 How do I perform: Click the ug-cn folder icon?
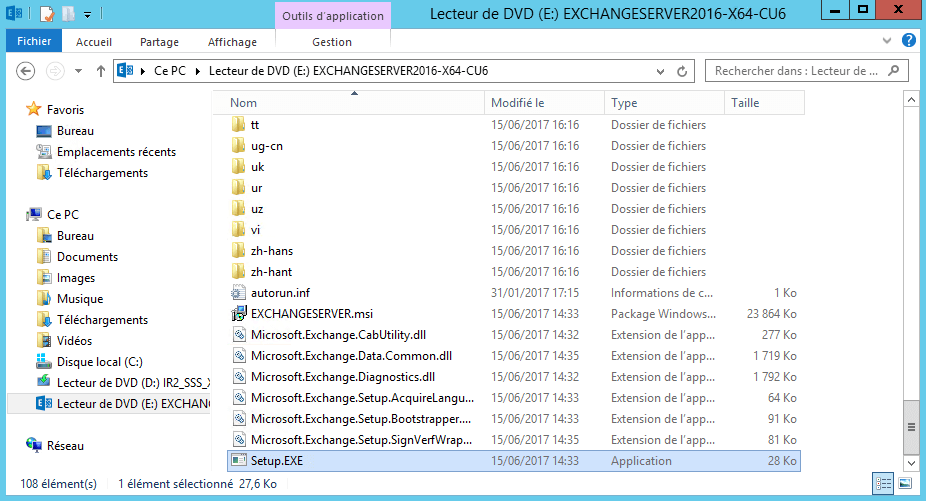pyautogui.click(x=239, y=145)
